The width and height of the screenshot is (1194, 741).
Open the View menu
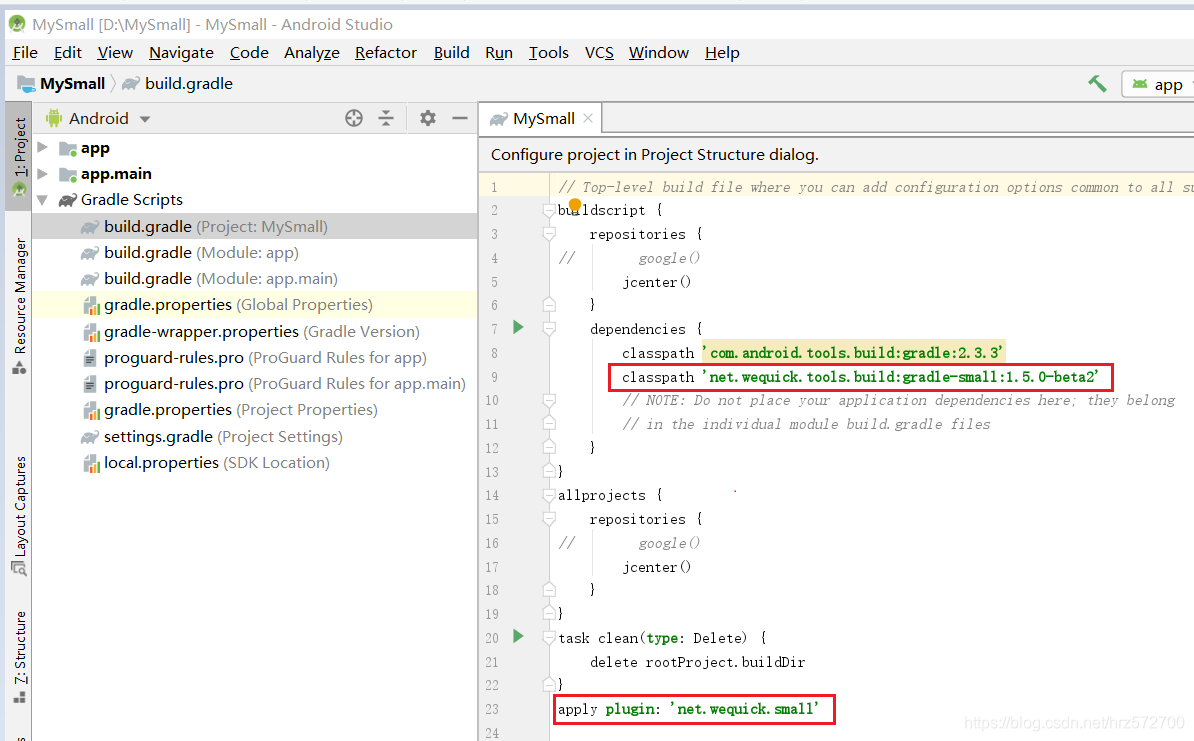(115, 53)
